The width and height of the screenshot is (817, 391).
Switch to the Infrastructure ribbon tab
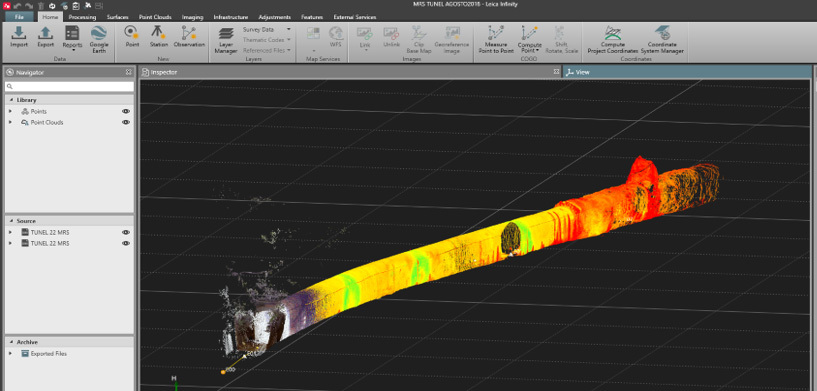point(230,17)
